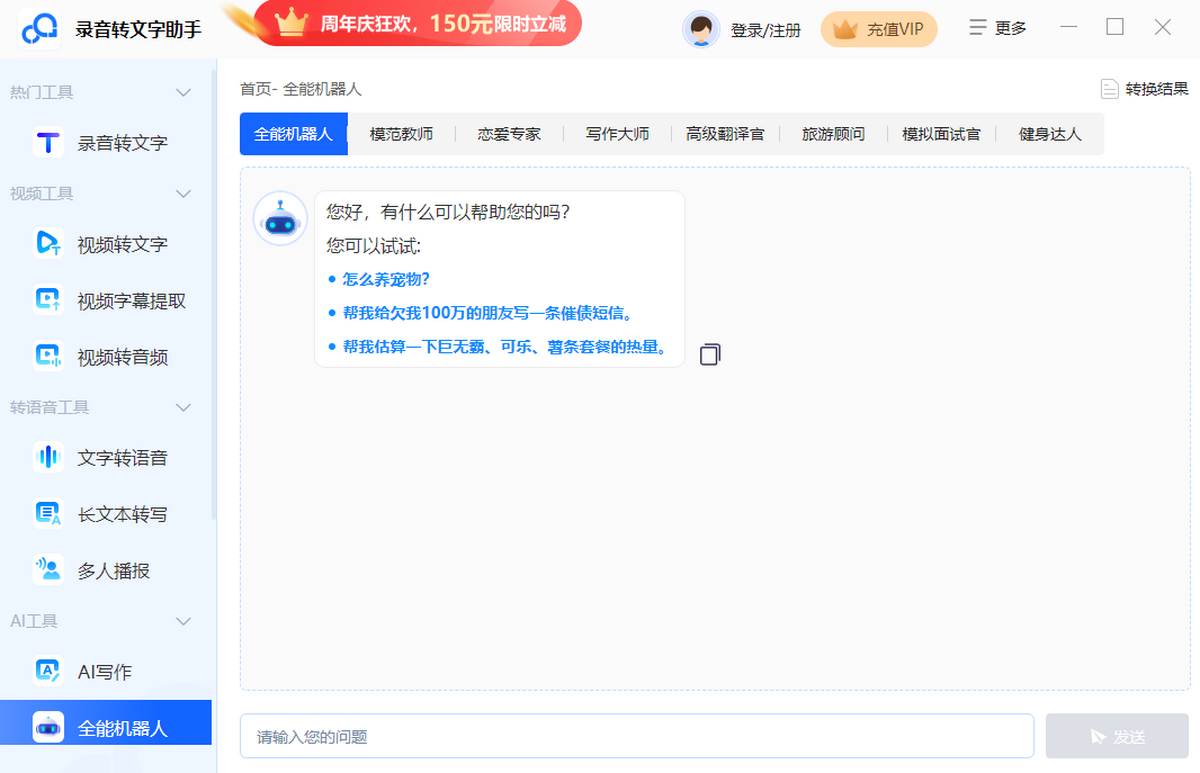1200x773 pixels.
Task: Select the 长文本转写 icon
Action: 48,514
